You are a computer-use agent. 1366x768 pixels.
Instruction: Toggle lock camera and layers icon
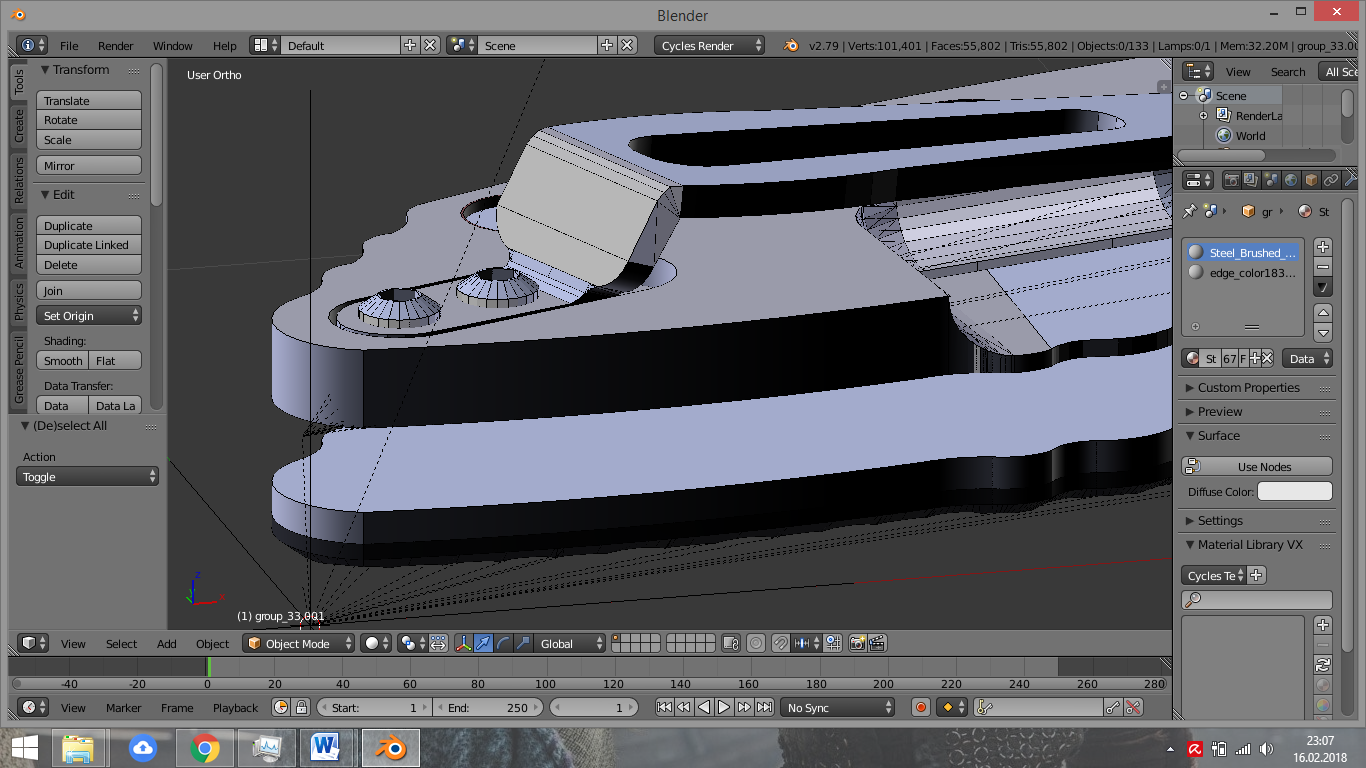[x=730, y=643]
